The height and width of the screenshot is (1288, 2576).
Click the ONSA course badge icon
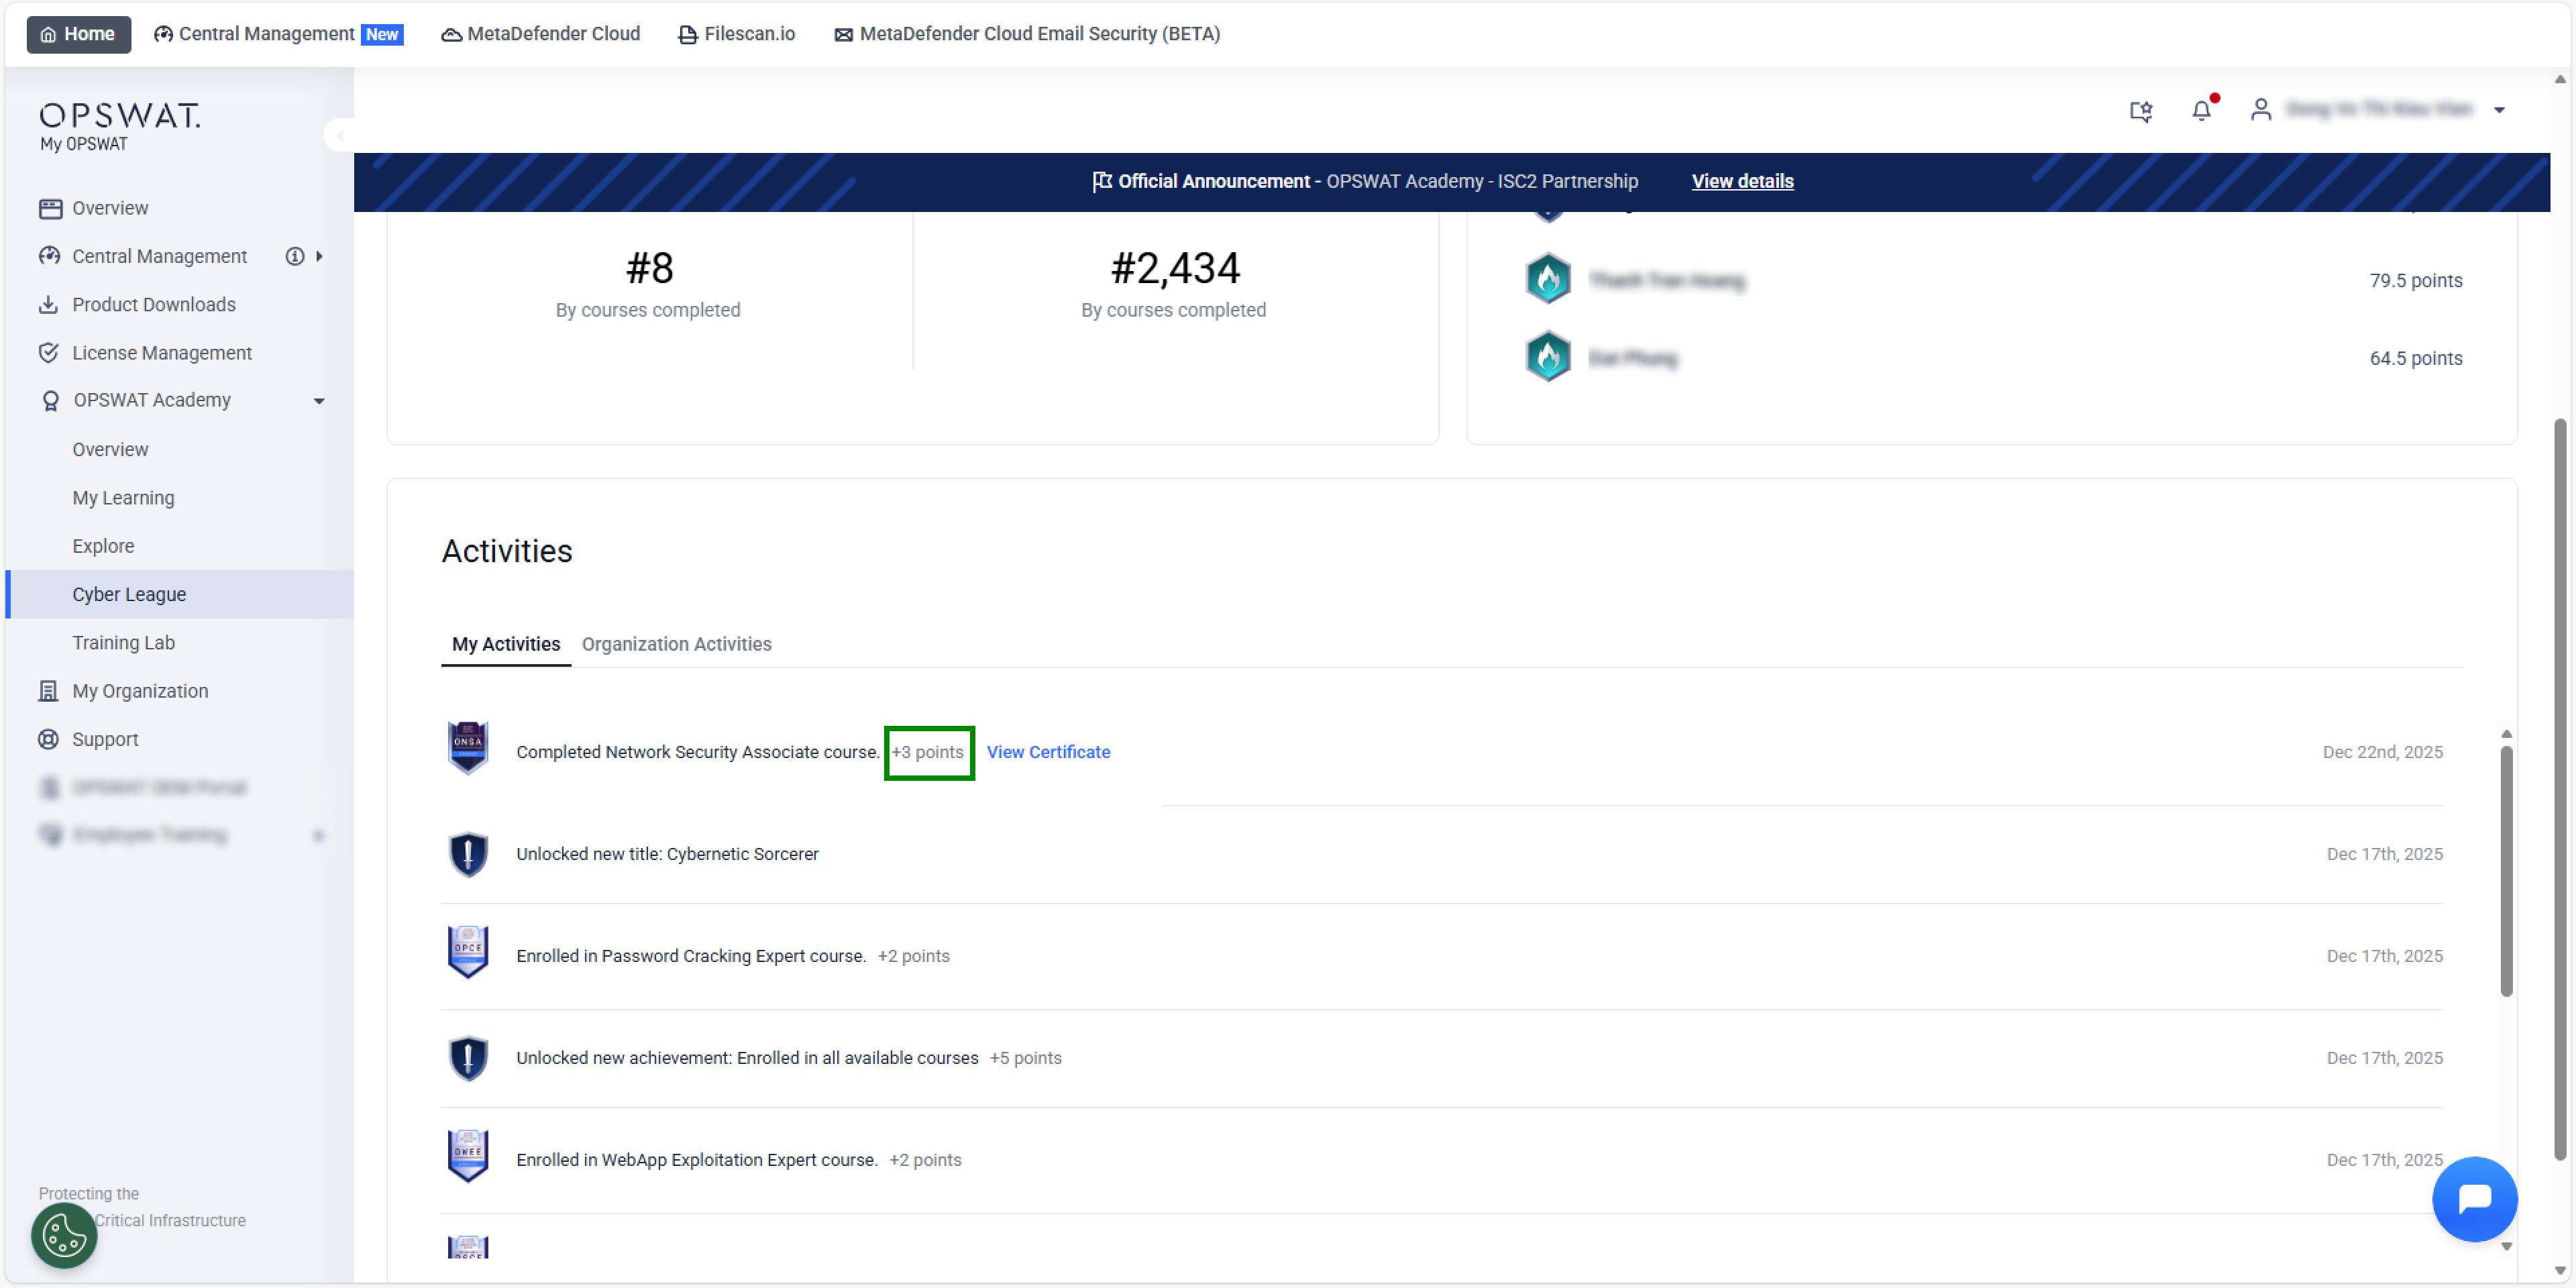[x=467, y=747]
